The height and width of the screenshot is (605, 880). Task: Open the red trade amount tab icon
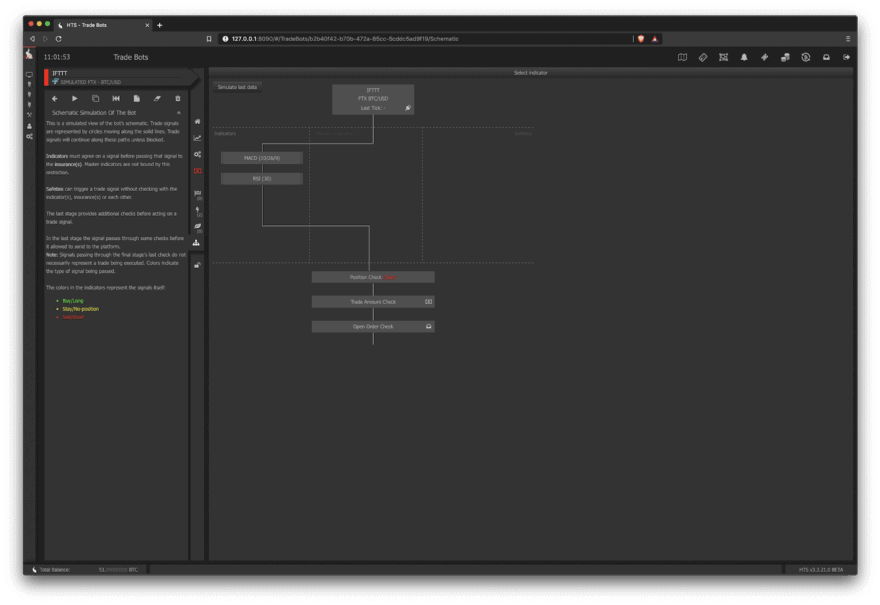coord(198,171)
